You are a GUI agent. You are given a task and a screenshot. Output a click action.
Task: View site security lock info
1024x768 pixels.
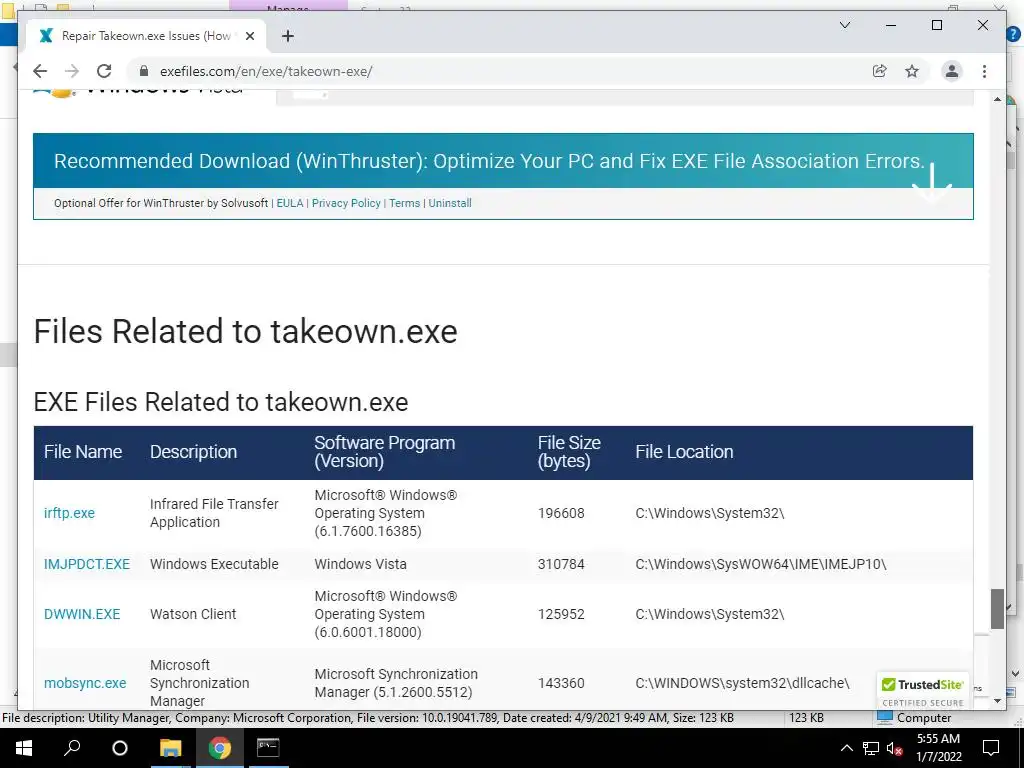point(144,71)
